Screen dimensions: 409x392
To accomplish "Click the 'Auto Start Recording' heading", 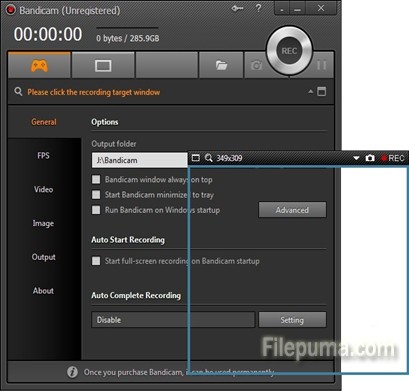I will (128, 240).
